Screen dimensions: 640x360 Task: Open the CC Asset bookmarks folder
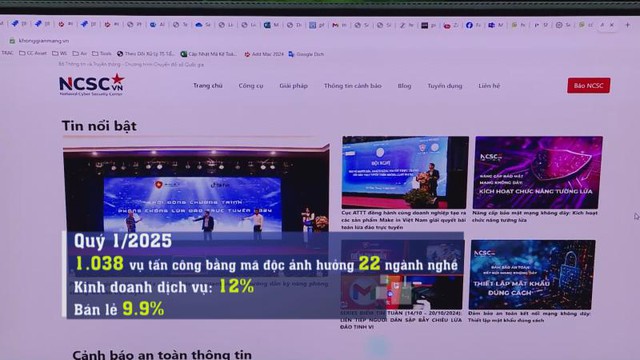33,53
